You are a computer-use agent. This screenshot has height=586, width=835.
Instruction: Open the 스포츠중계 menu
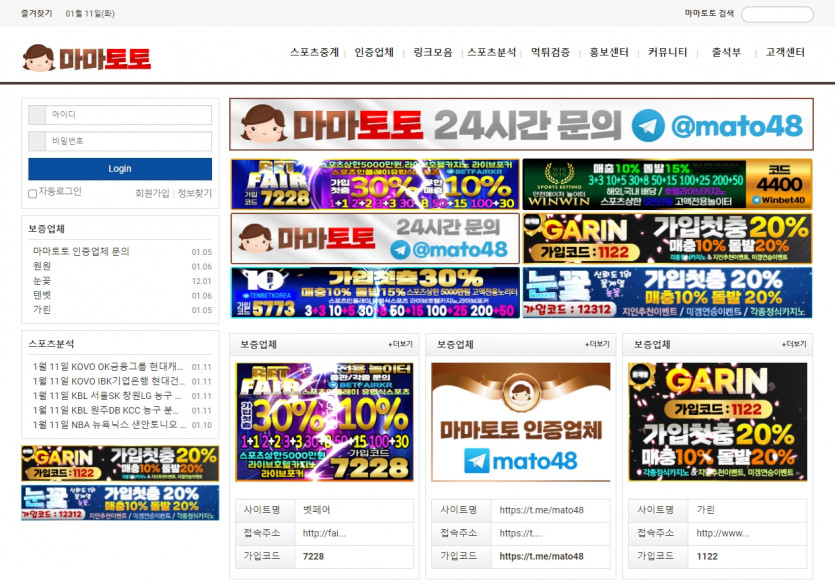314,53
